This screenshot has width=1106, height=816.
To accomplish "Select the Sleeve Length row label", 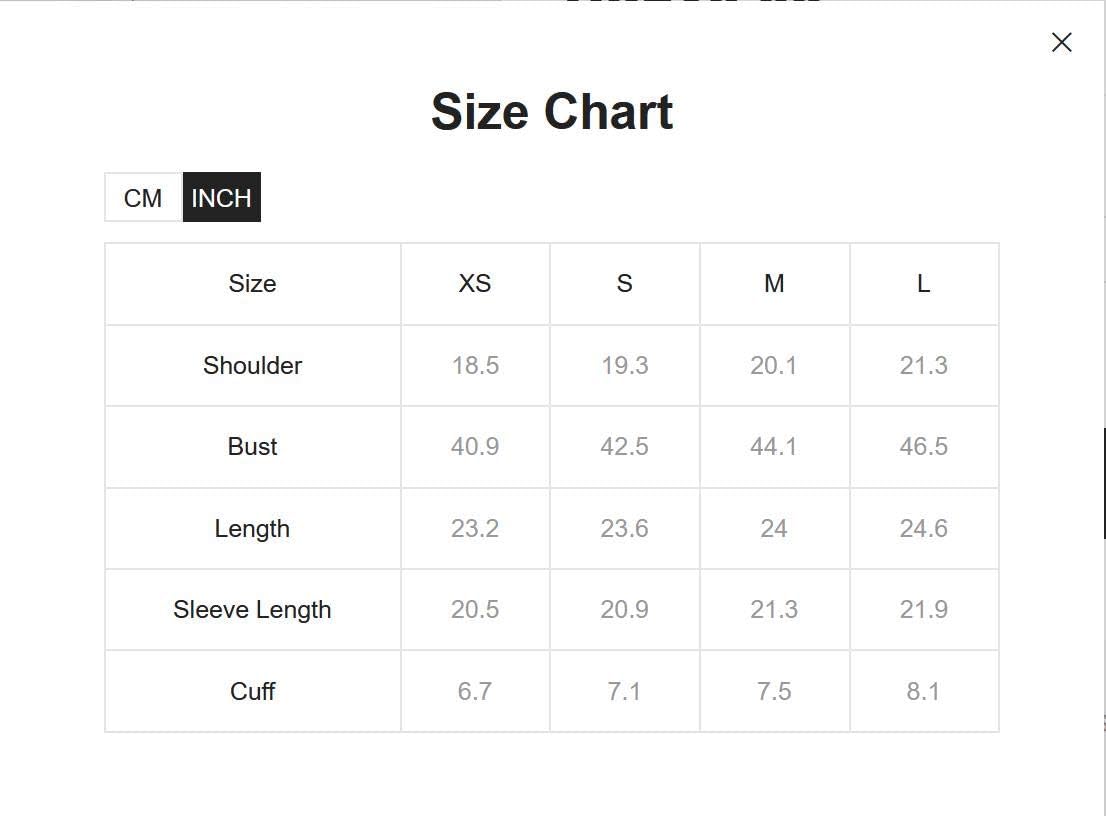I will (253, 609).
